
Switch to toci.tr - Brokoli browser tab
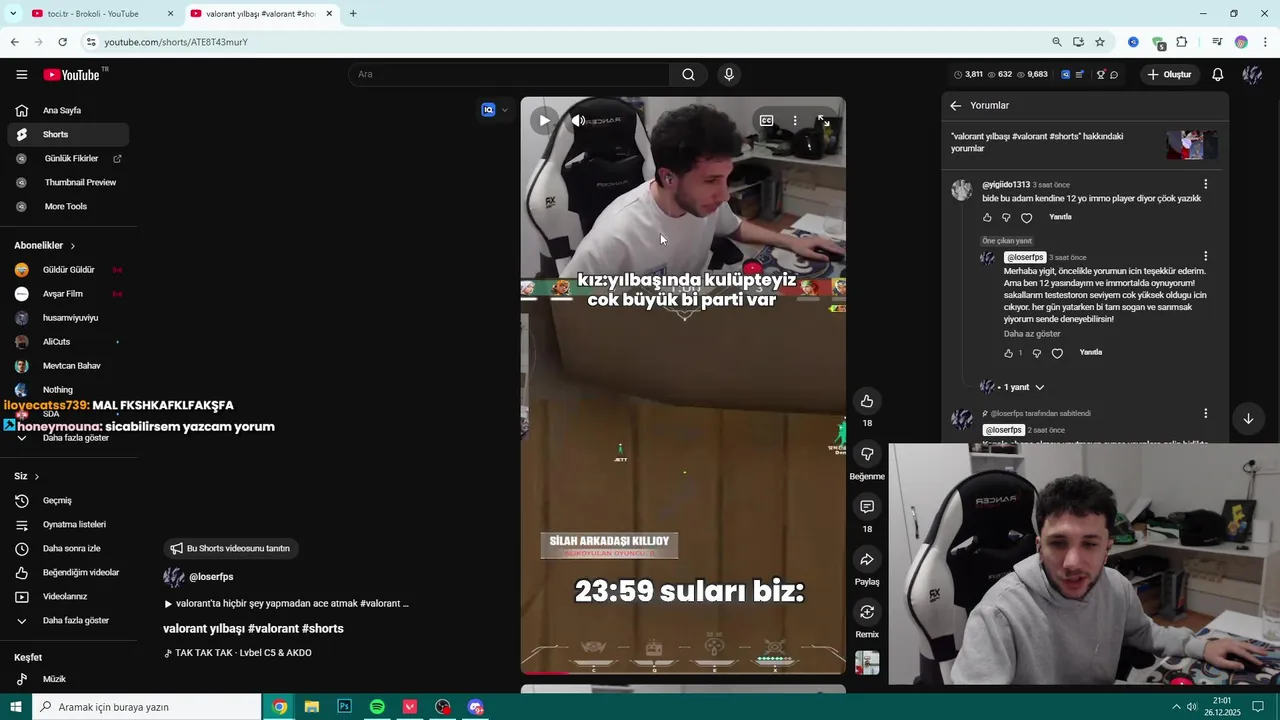coord(100,13)
